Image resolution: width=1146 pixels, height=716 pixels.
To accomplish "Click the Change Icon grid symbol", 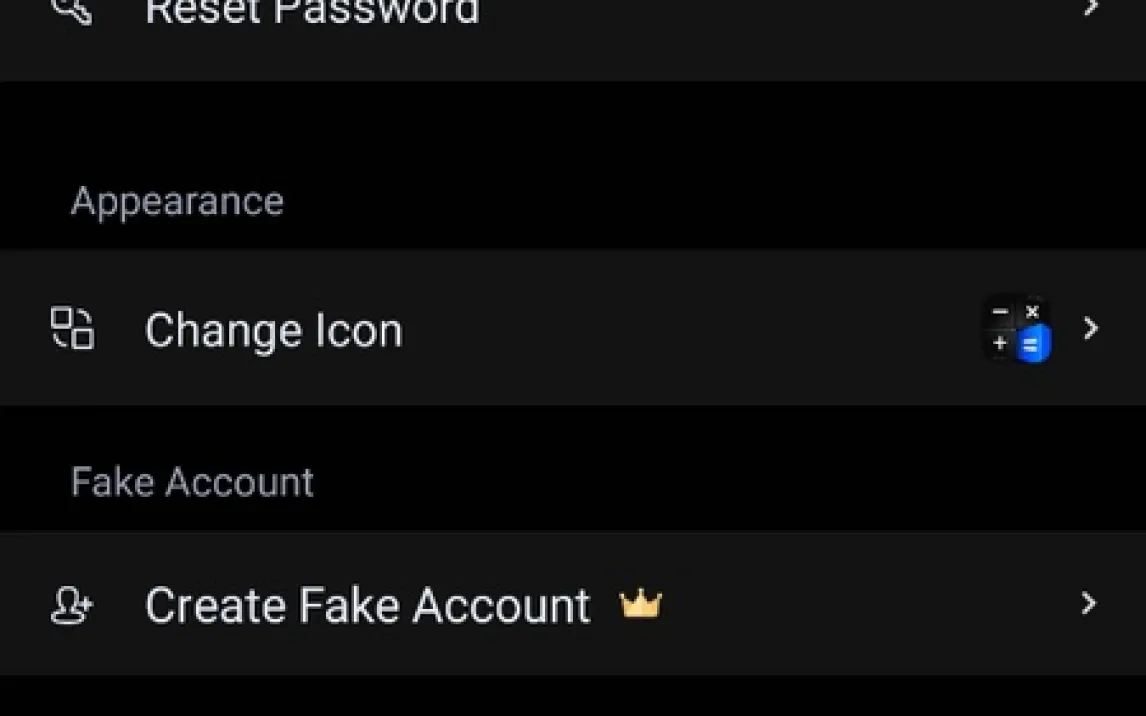I will click(72, 329).
